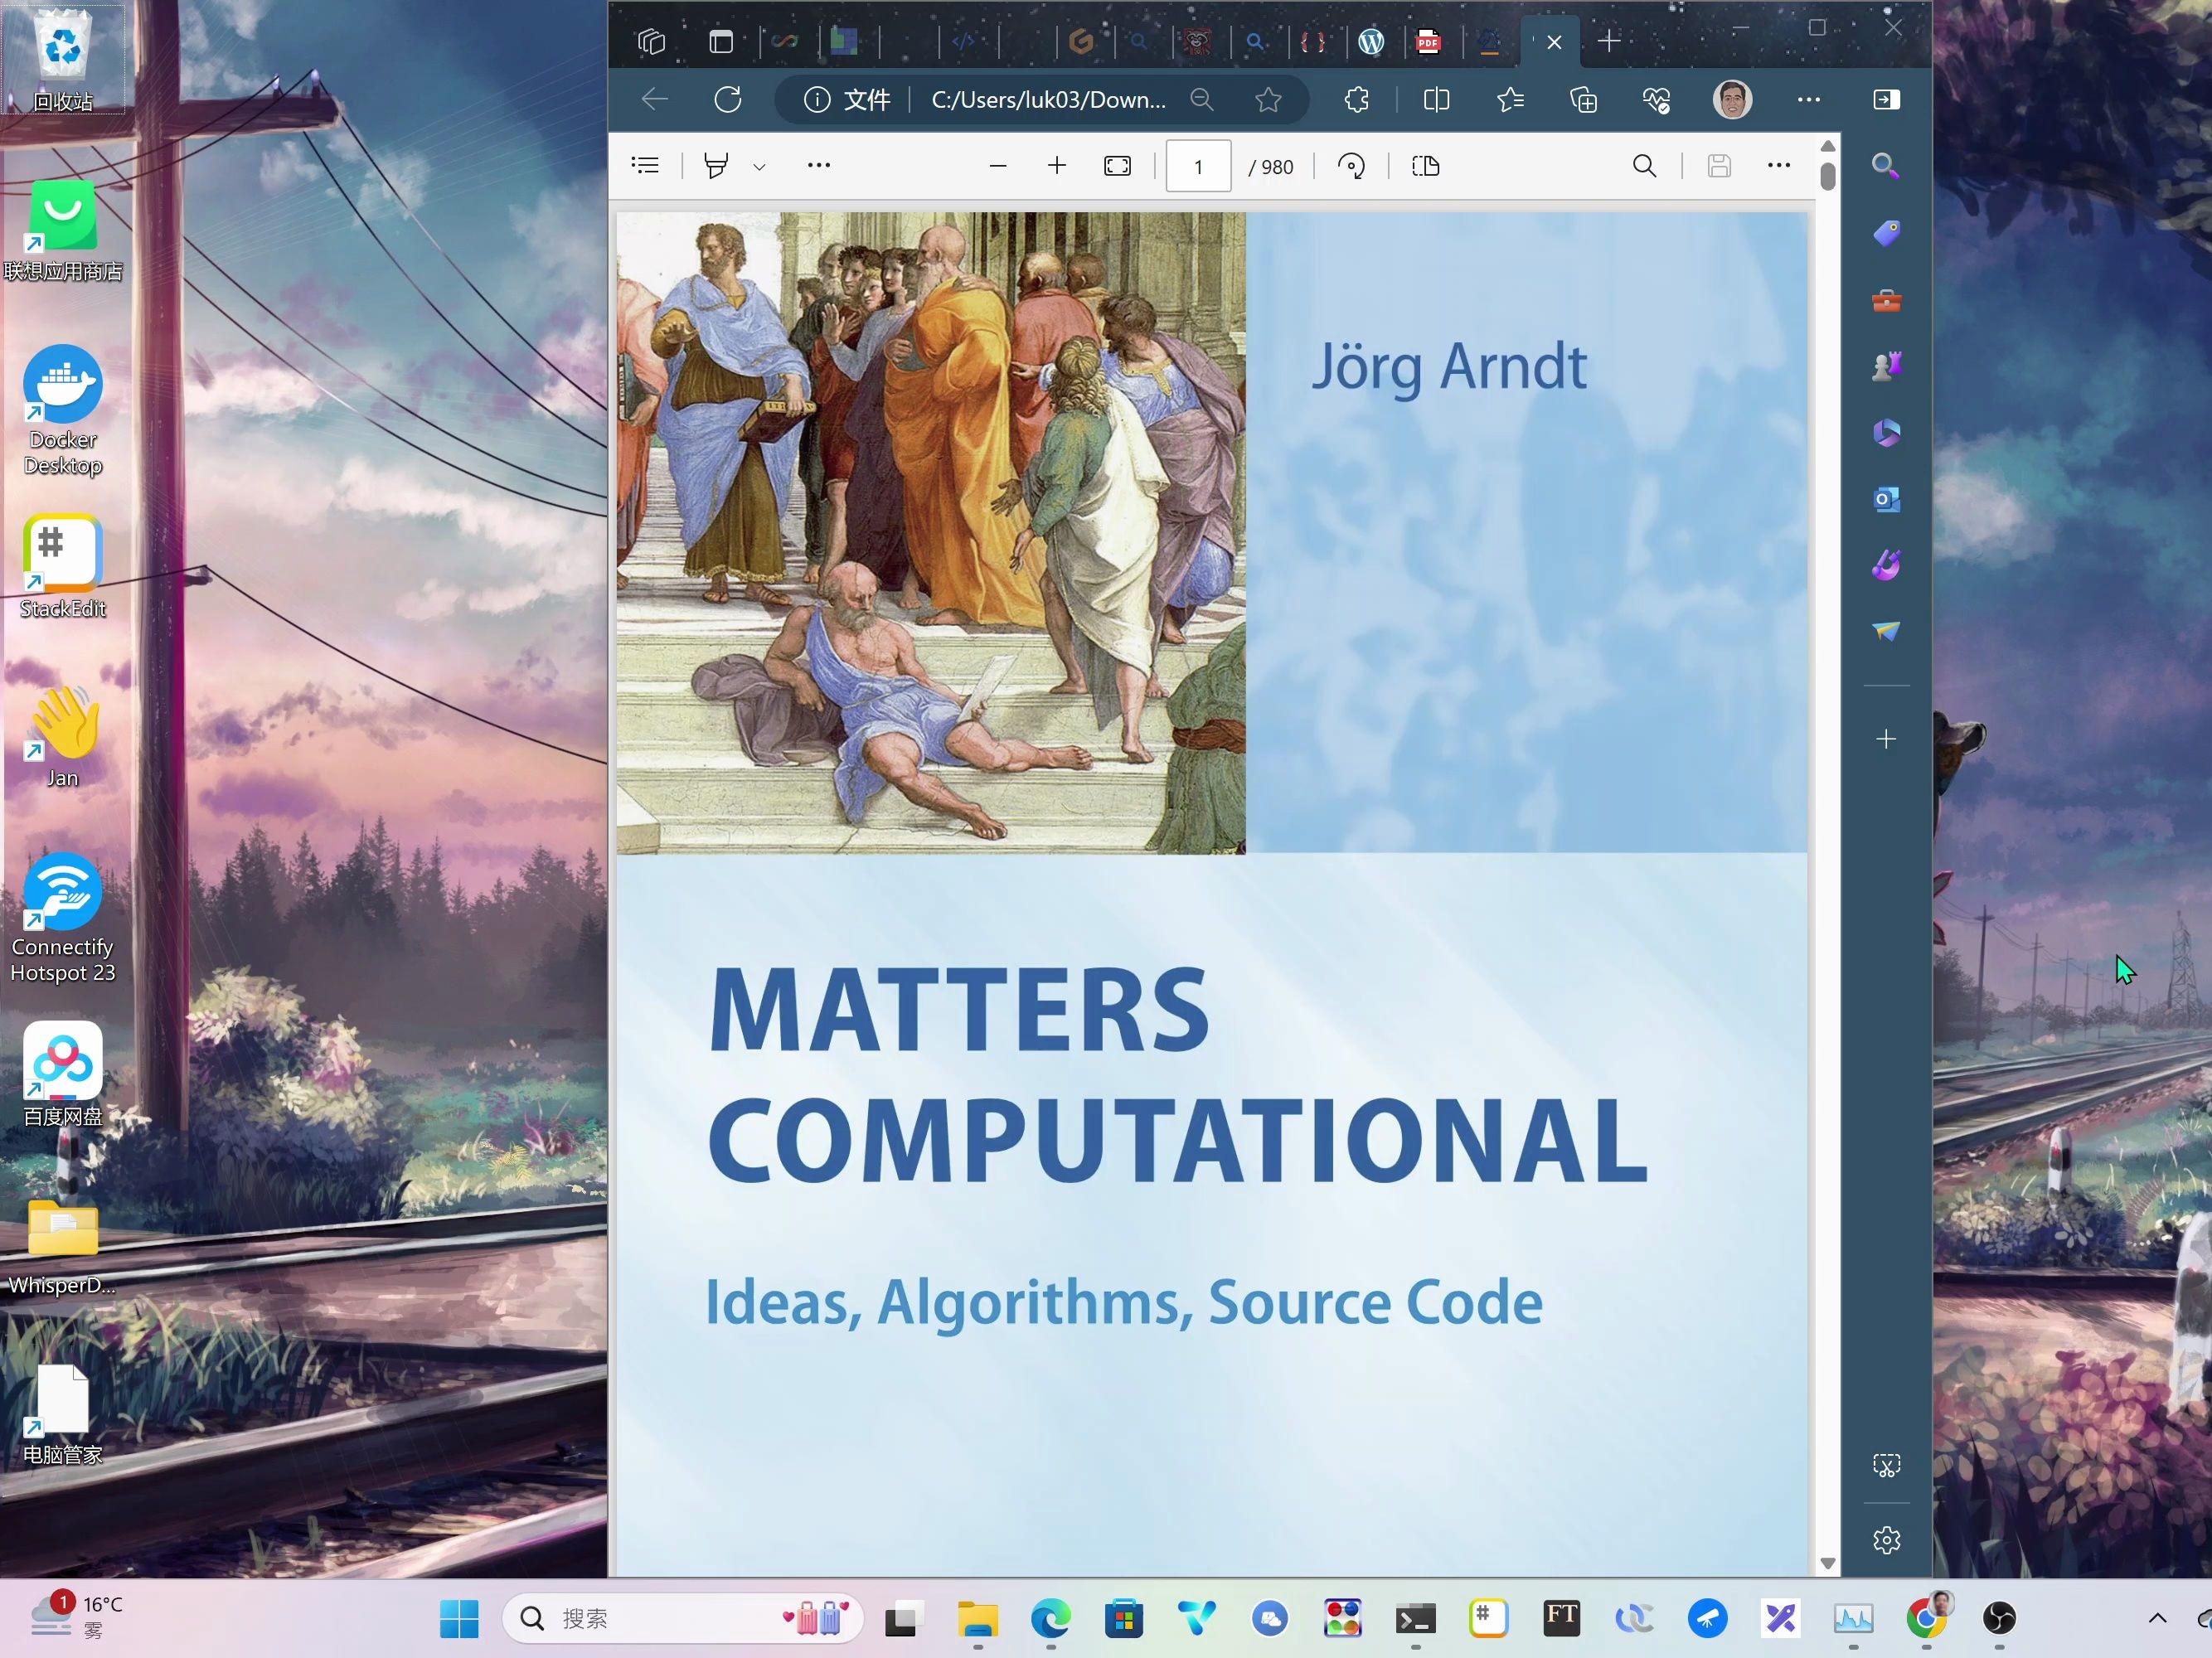This screenshot has width=2212, height=1658.
Task: Open the user profile avatar
Action: pos(1732,99)
